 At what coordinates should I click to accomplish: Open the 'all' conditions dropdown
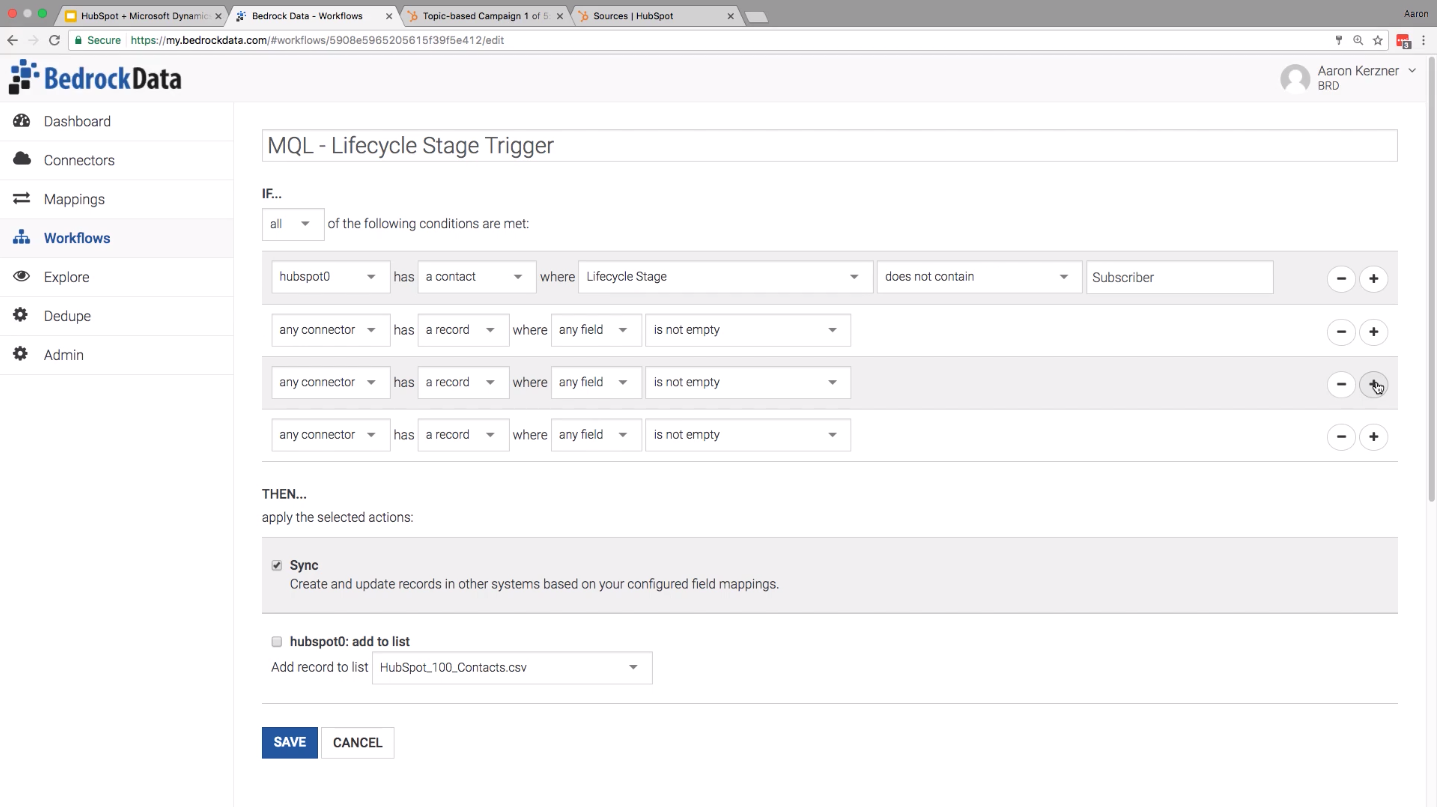(x=293, y=224)
